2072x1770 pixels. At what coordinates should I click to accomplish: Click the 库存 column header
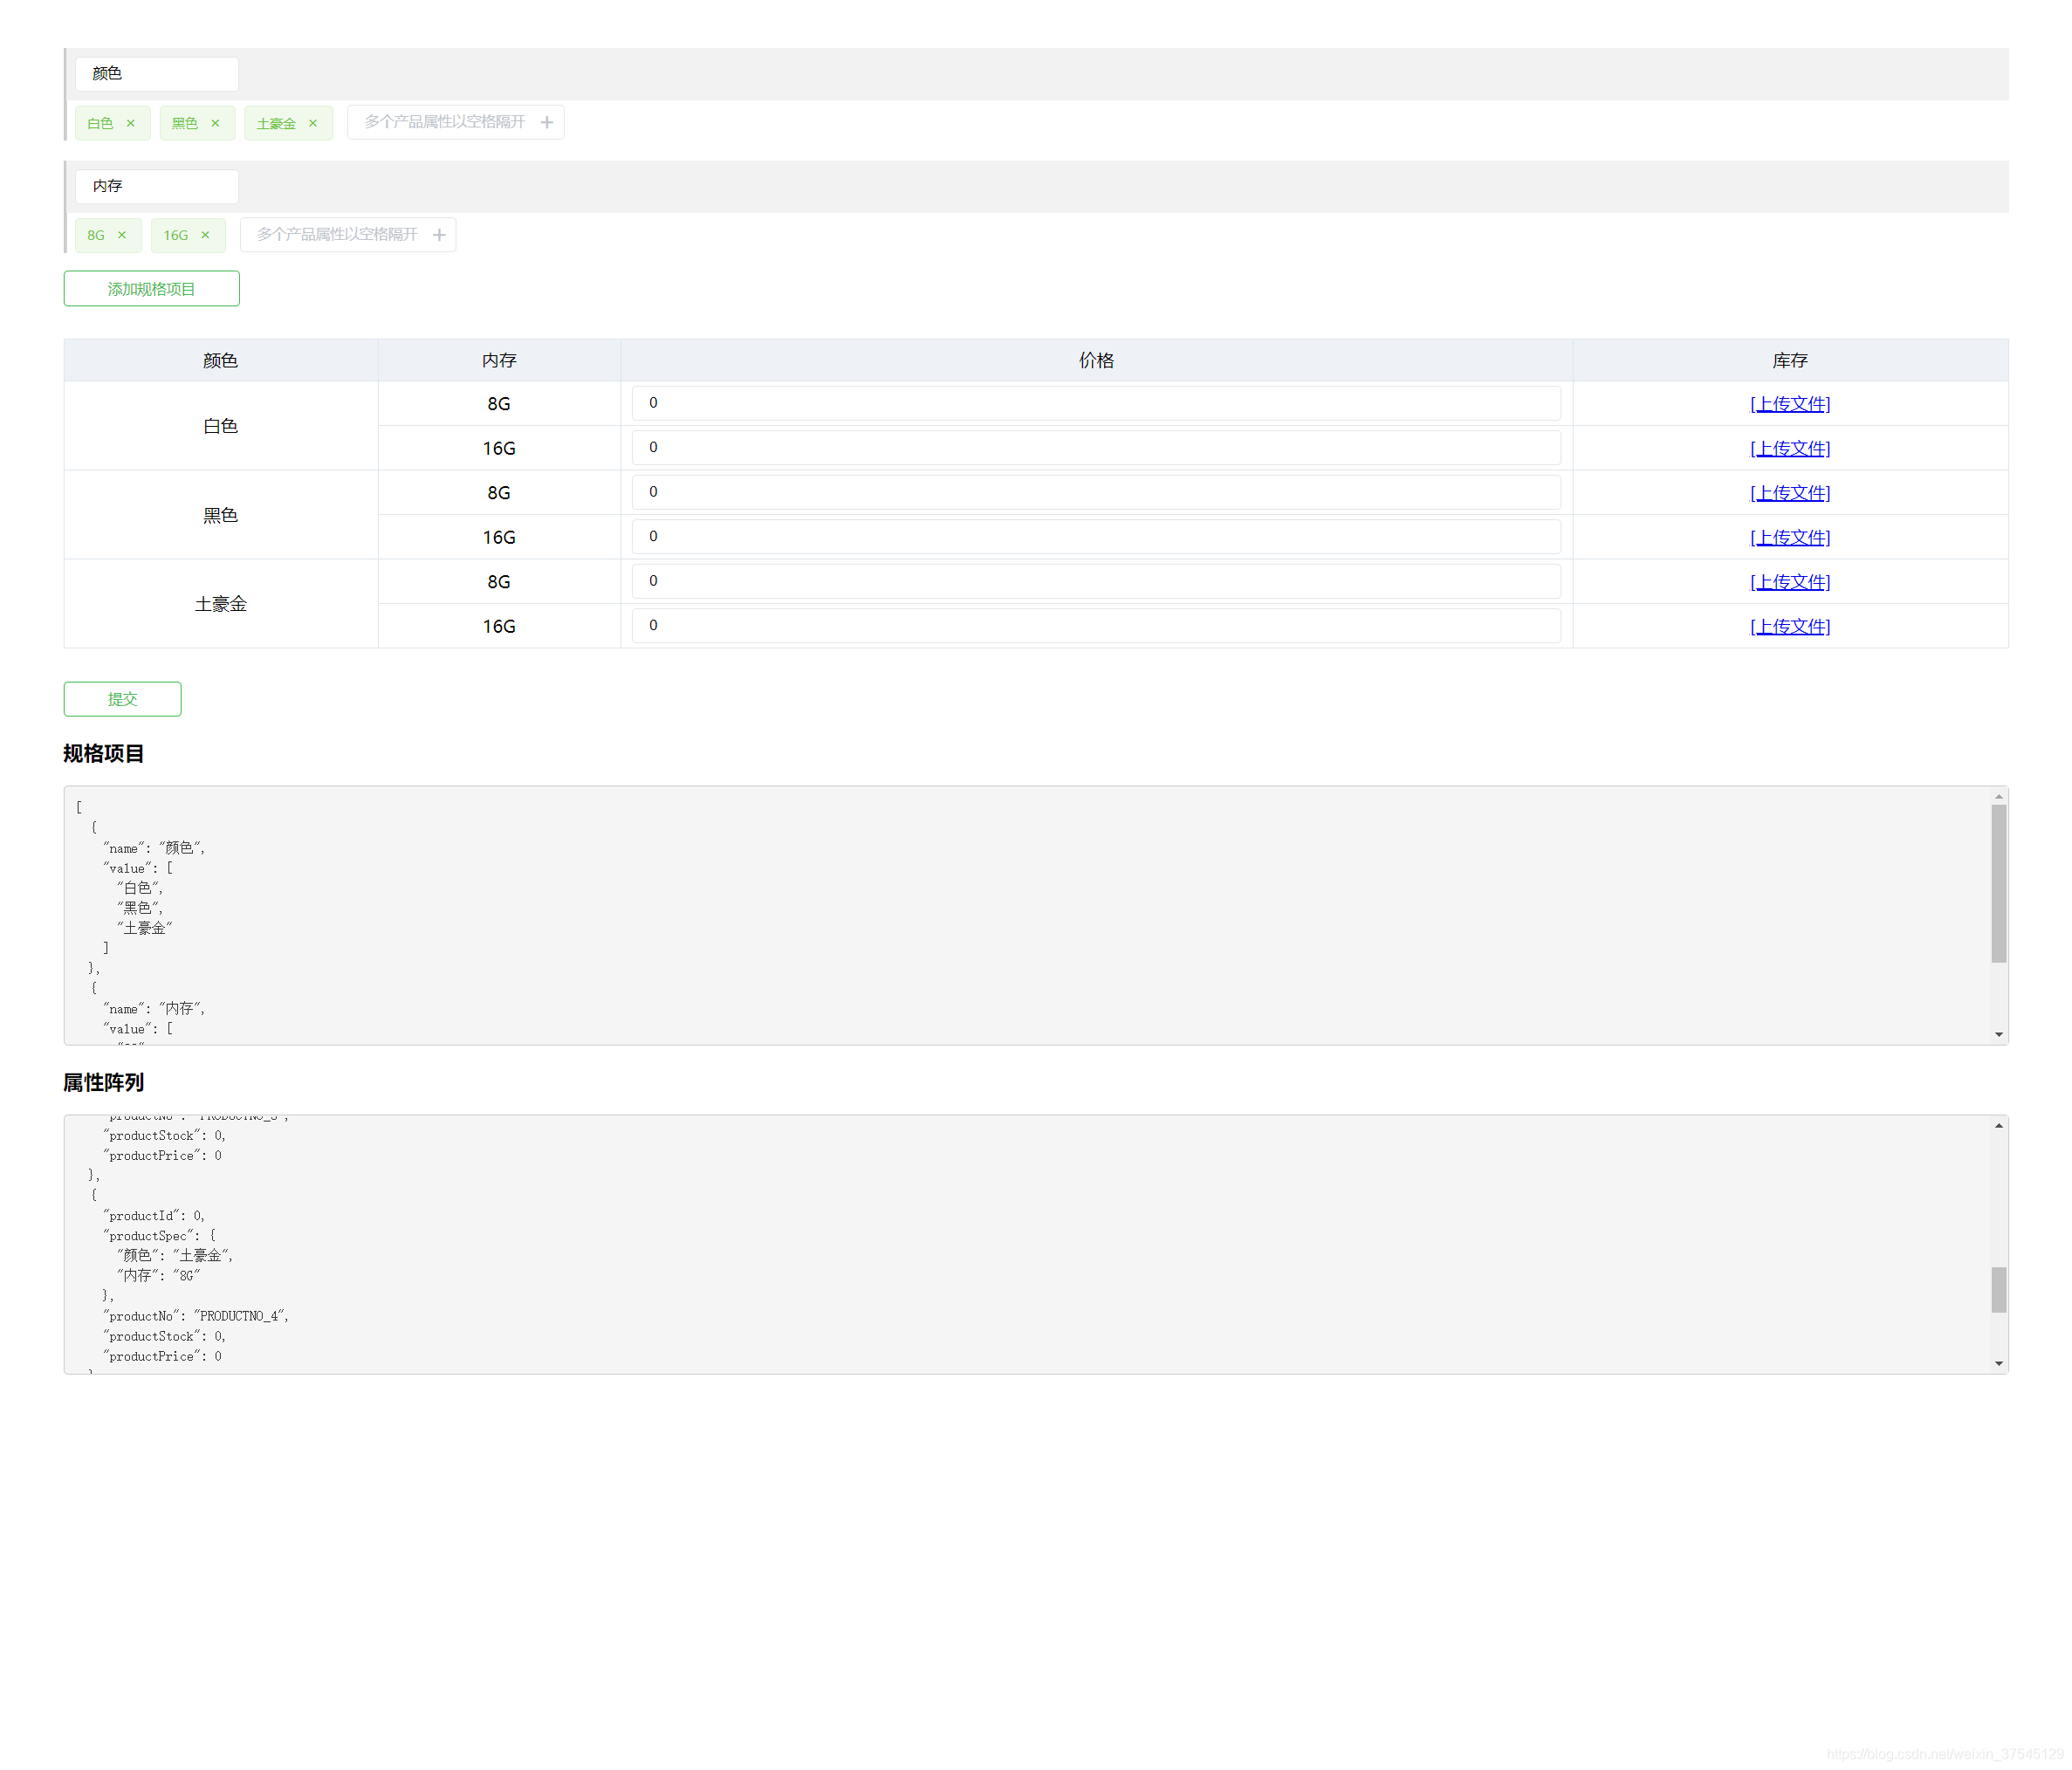click(1790, 360)
